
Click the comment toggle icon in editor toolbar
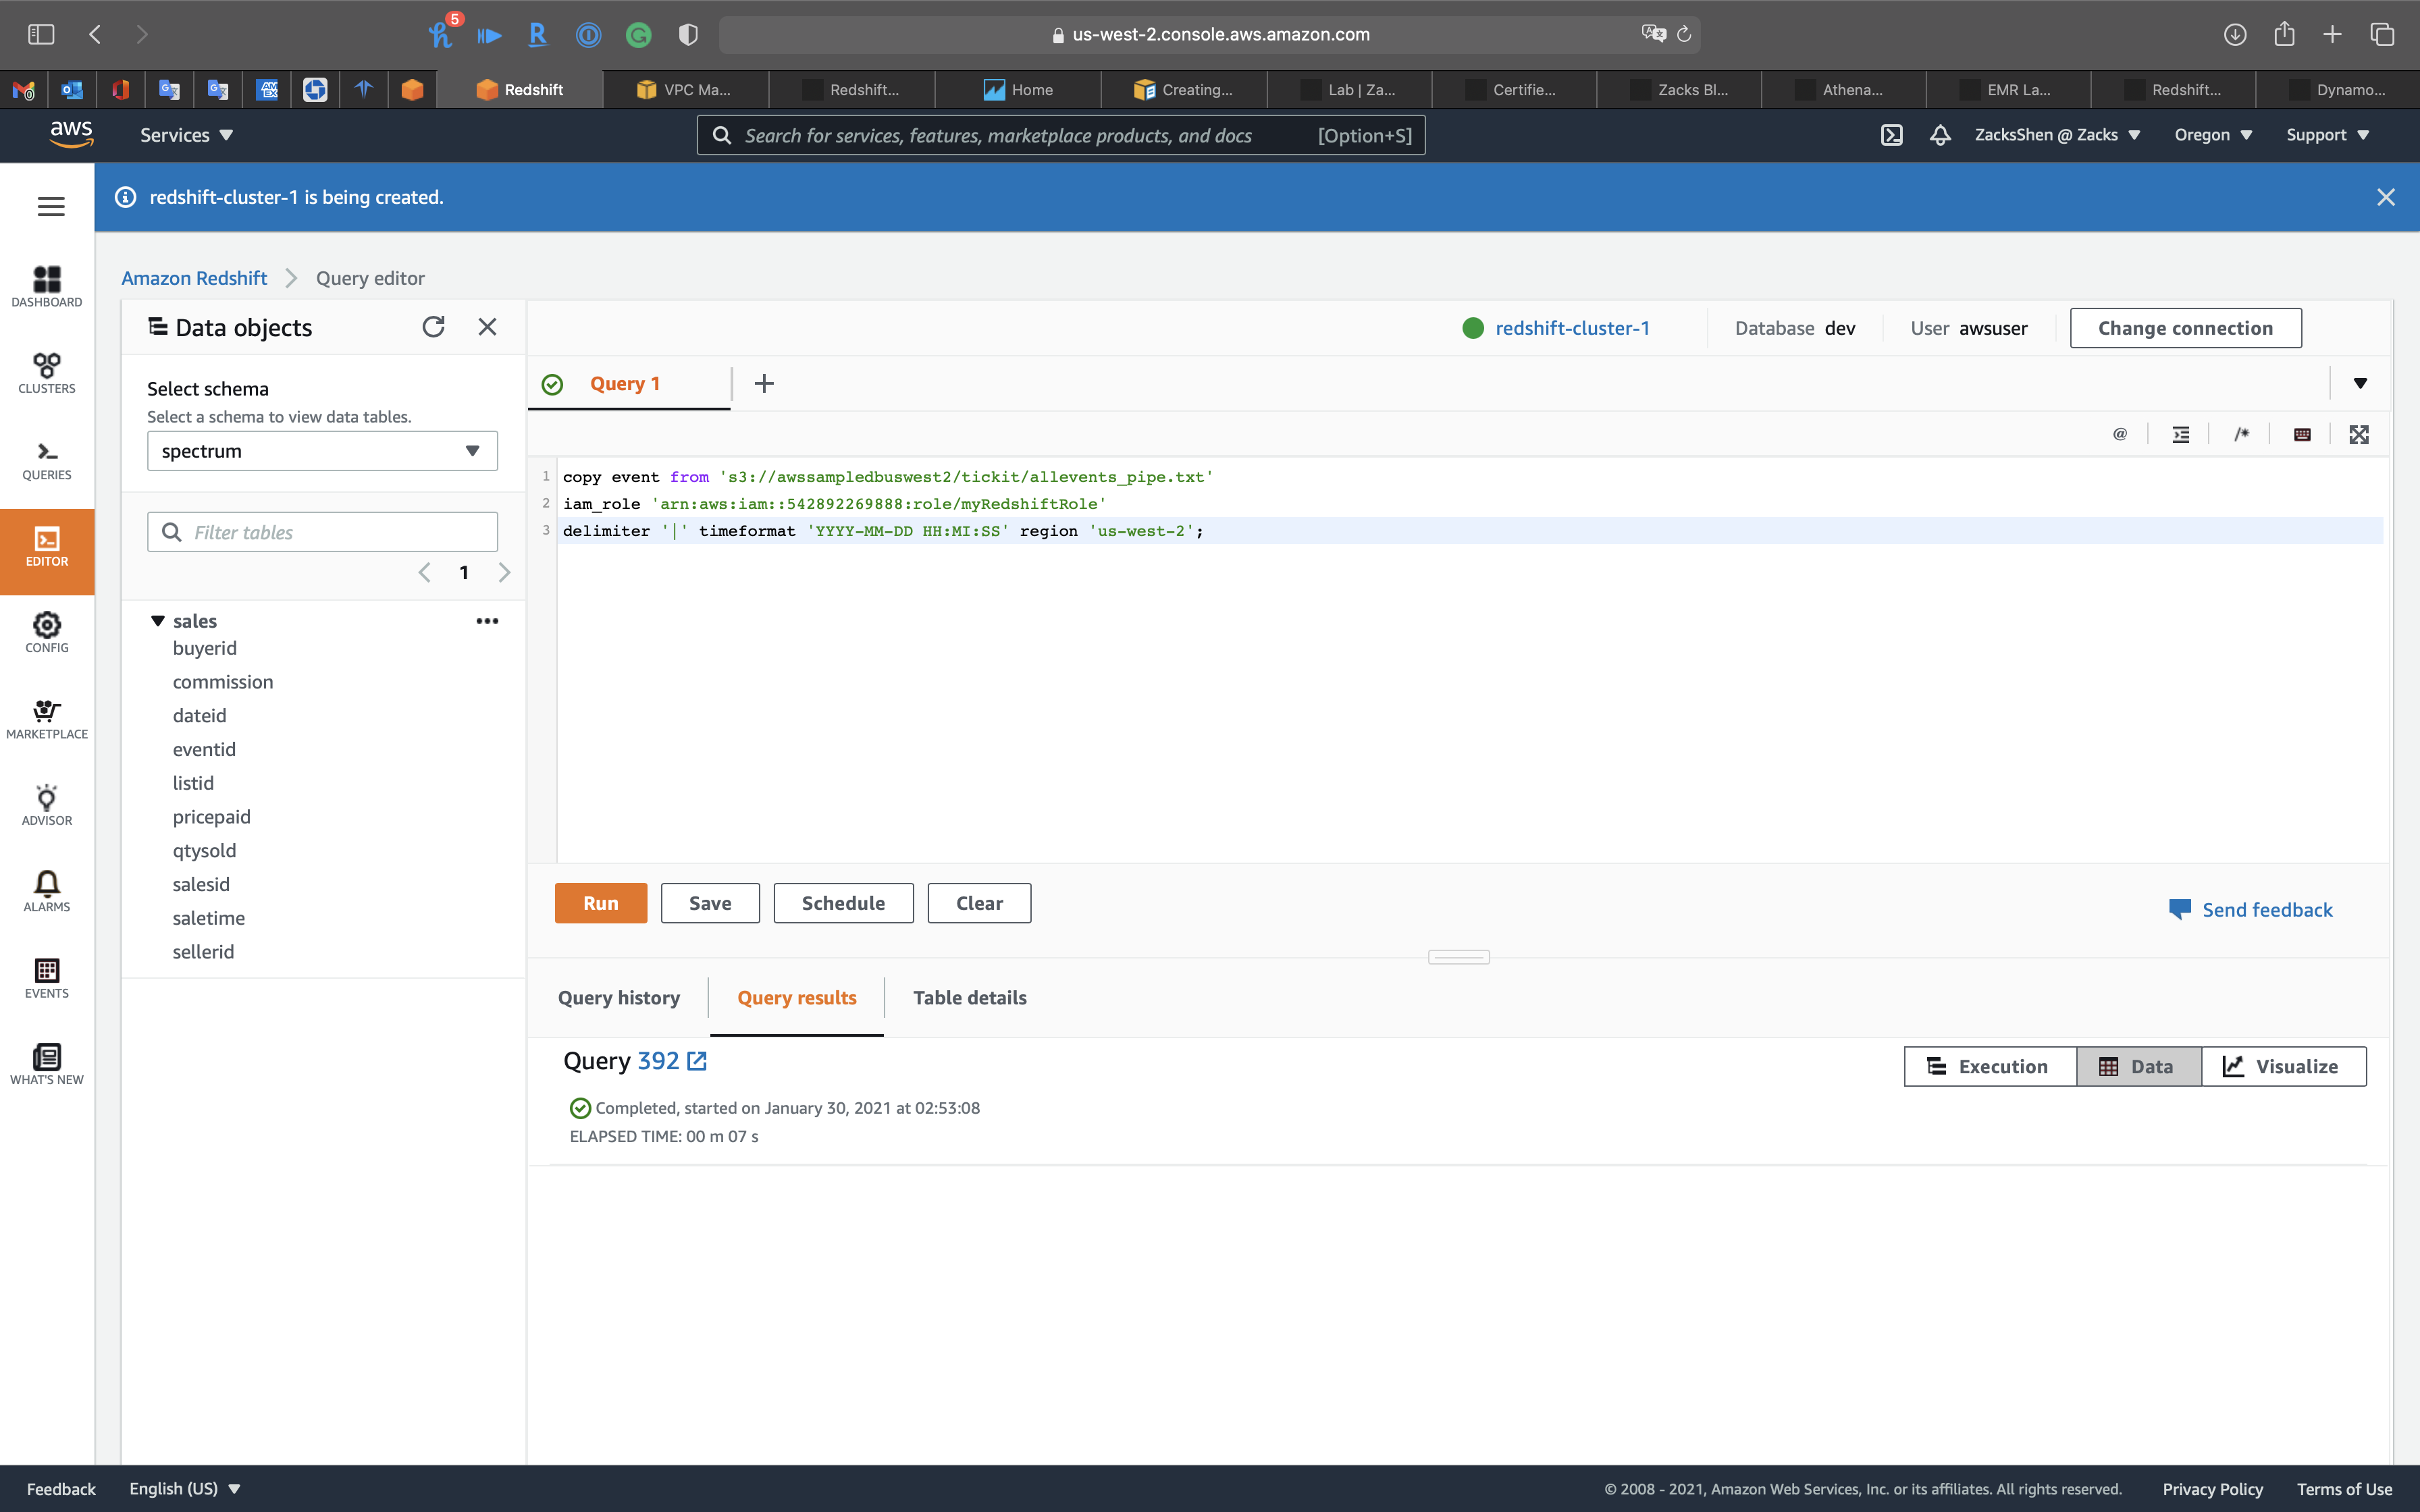[x=2241, y=434]
